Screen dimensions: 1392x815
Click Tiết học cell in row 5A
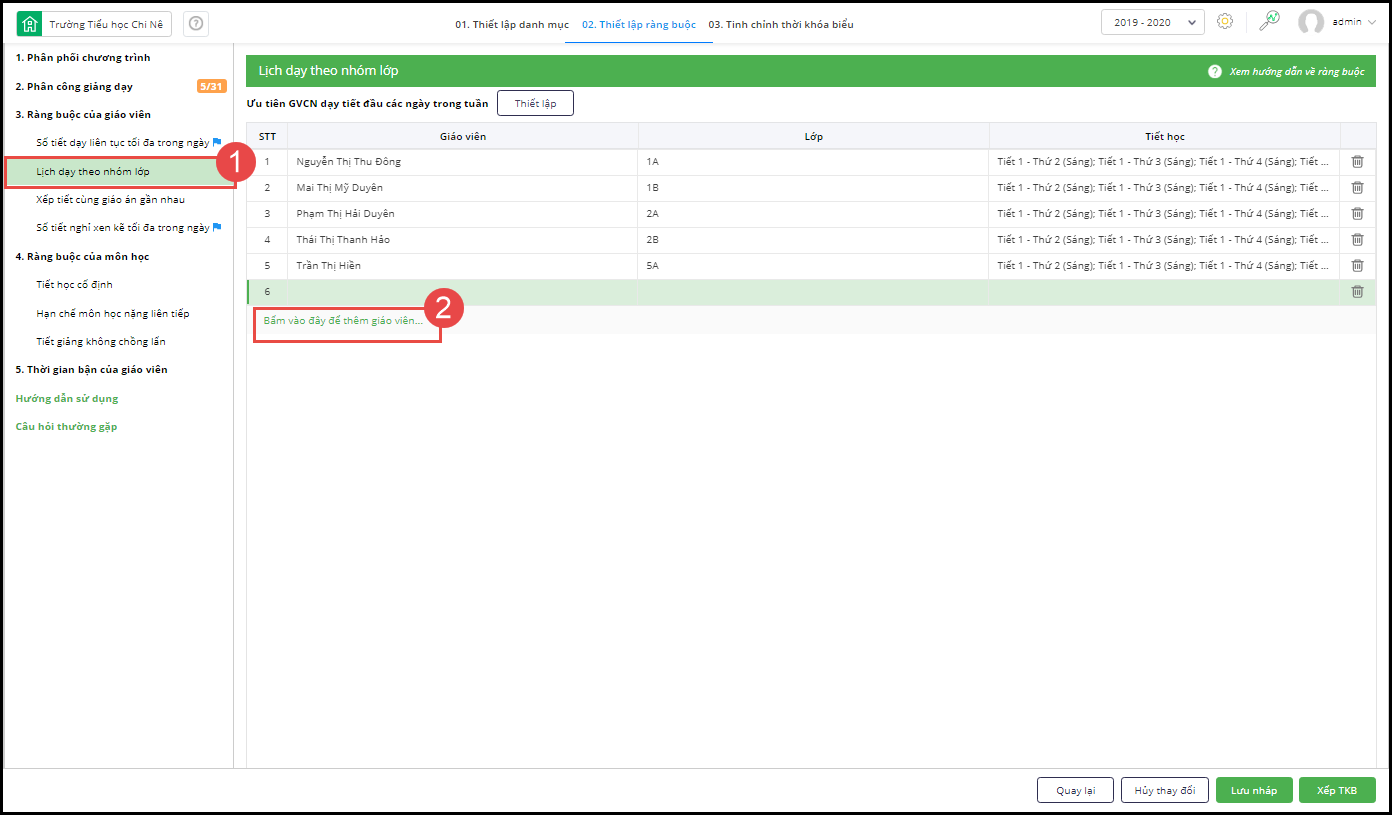click(x=1164, y=265)
